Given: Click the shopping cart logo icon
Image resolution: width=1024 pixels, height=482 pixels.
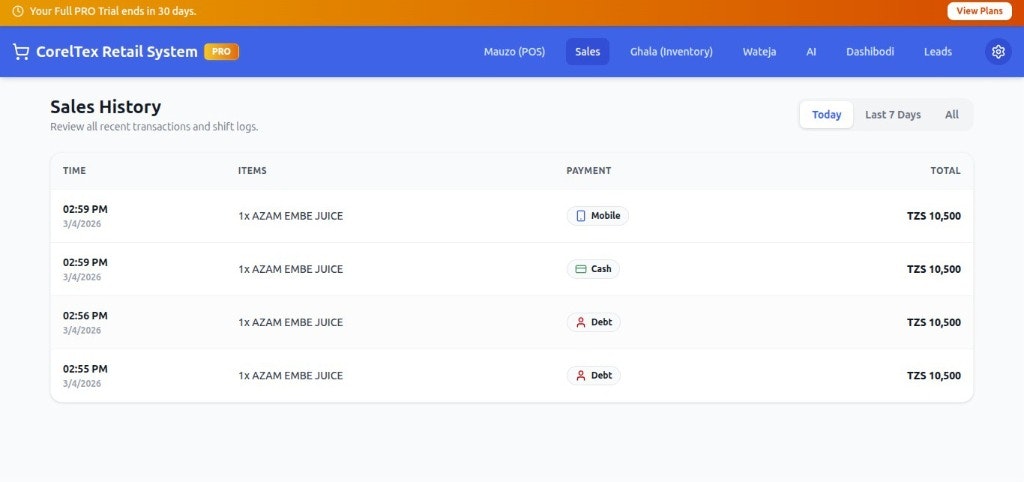Looking at the screenshot, I should click(x=21, y=52).
